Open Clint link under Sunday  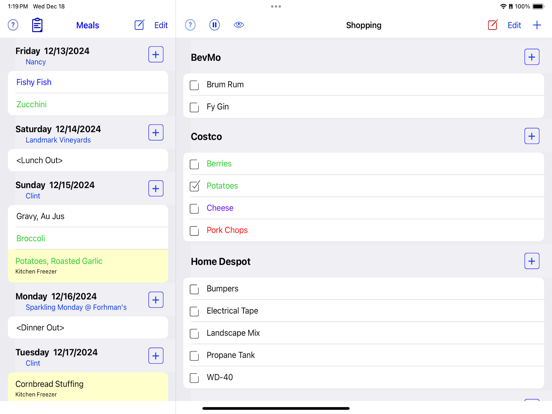point(33,196)
